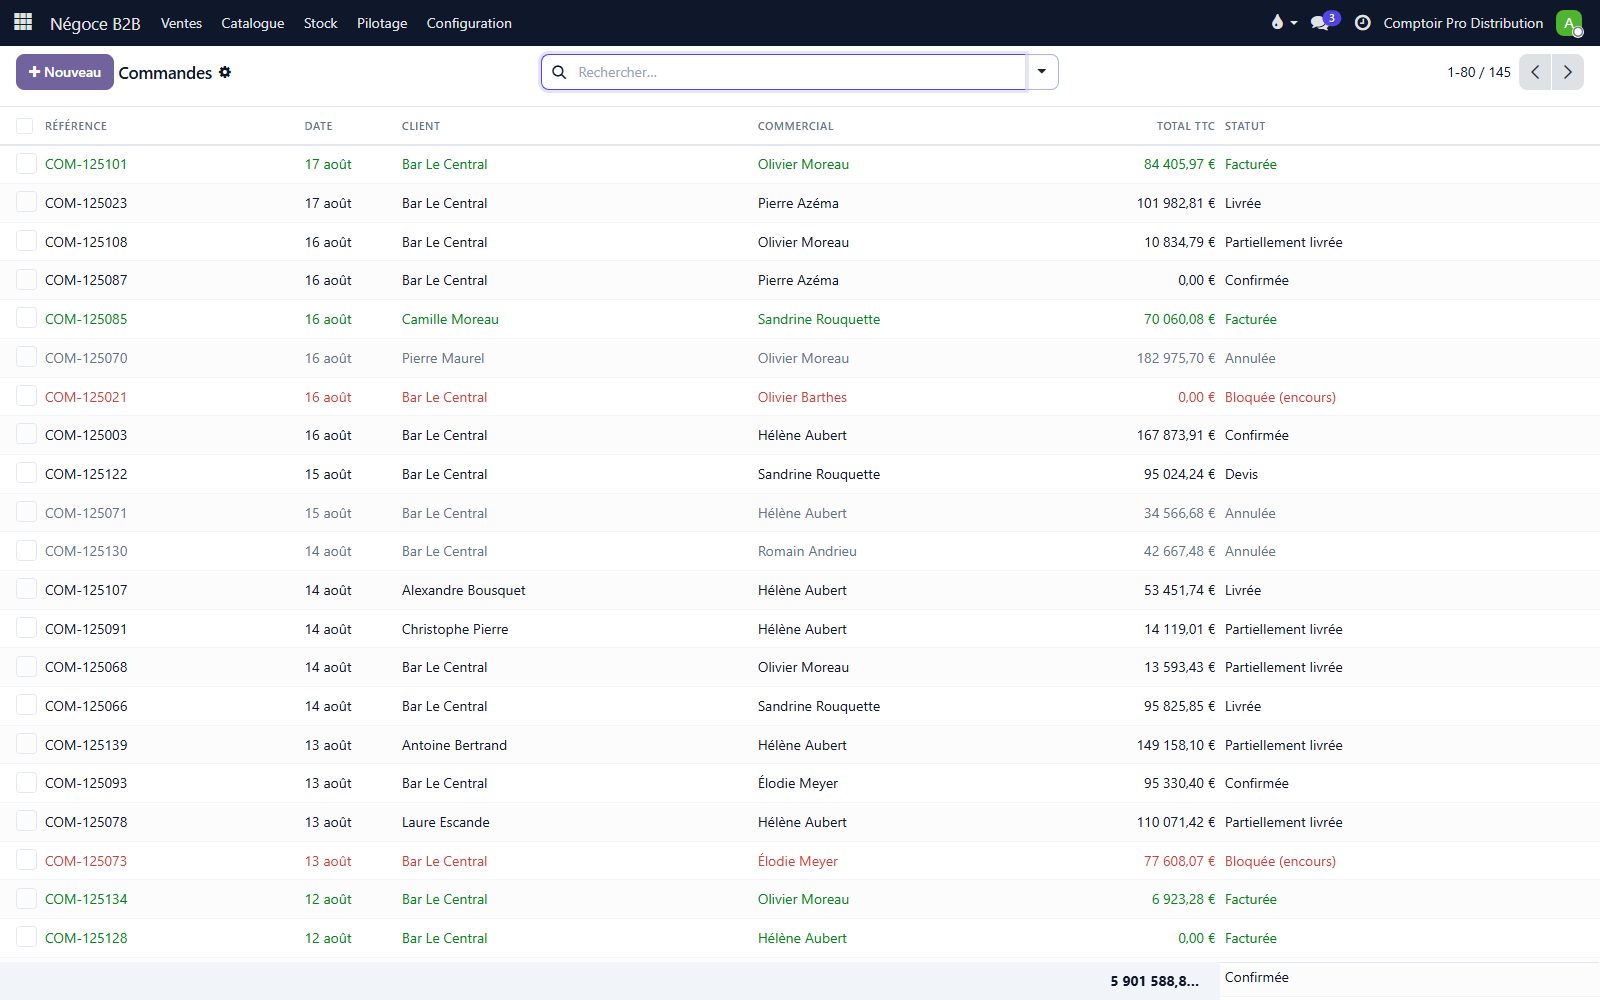Open cancelled order COM-125071
This screenshot has height=1000, width=1600.
[86, 513]
